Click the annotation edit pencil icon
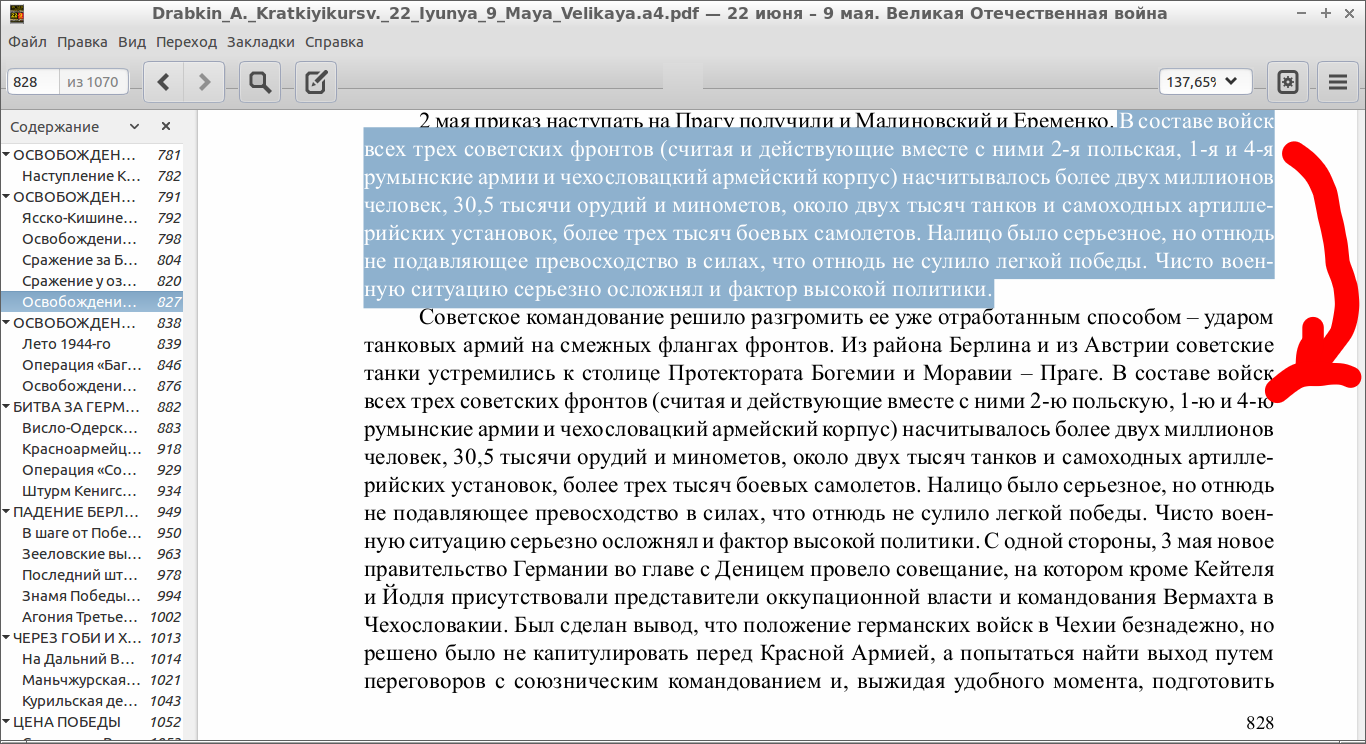1366x744 pixels. (316, 82)
